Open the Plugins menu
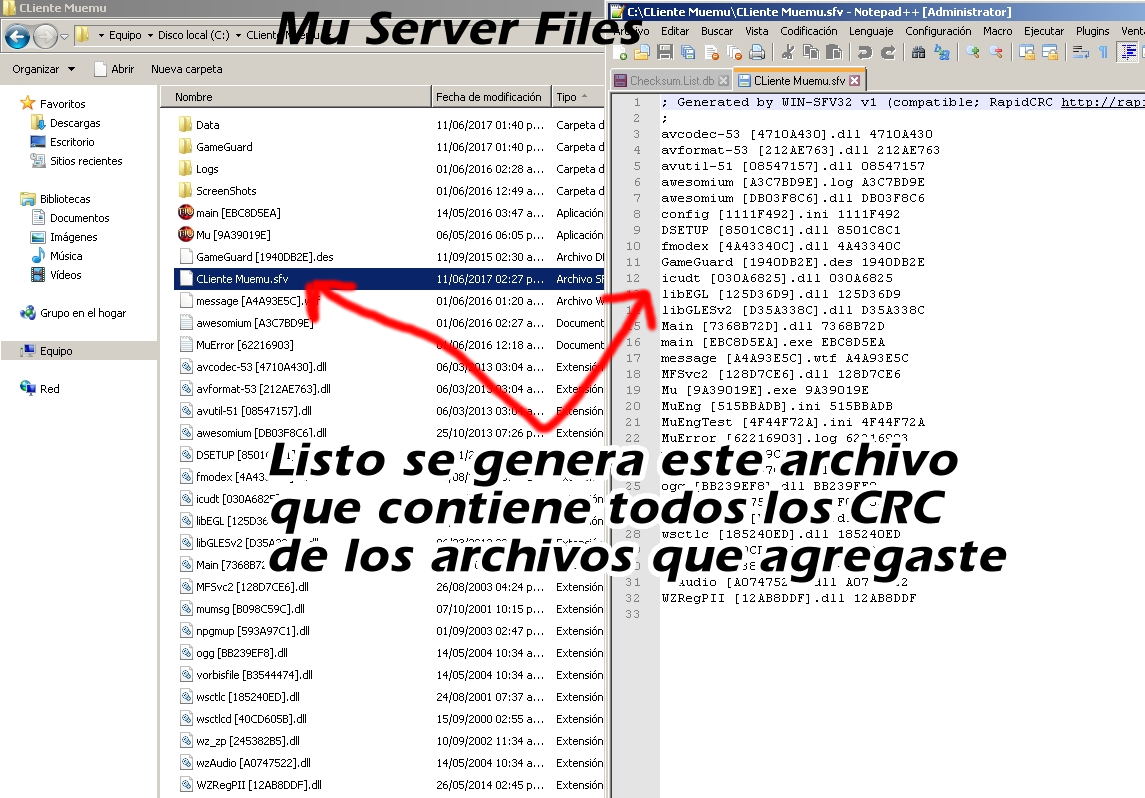Screen dimensions: 1145x798 (1092, 31)
